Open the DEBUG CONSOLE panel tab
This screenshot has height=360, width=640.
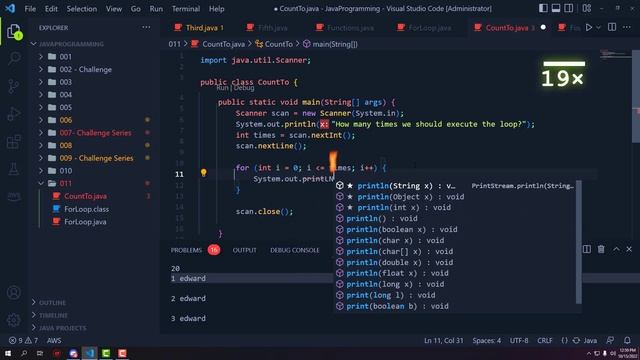295,250
